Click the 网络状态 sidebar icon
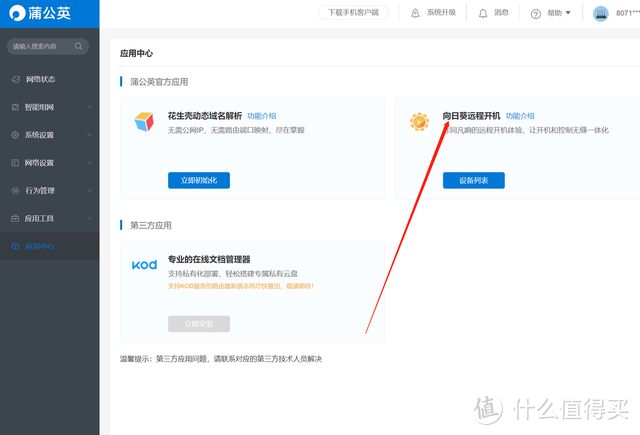Viewport: 640px width, 435px height. [x=16, y=79]
